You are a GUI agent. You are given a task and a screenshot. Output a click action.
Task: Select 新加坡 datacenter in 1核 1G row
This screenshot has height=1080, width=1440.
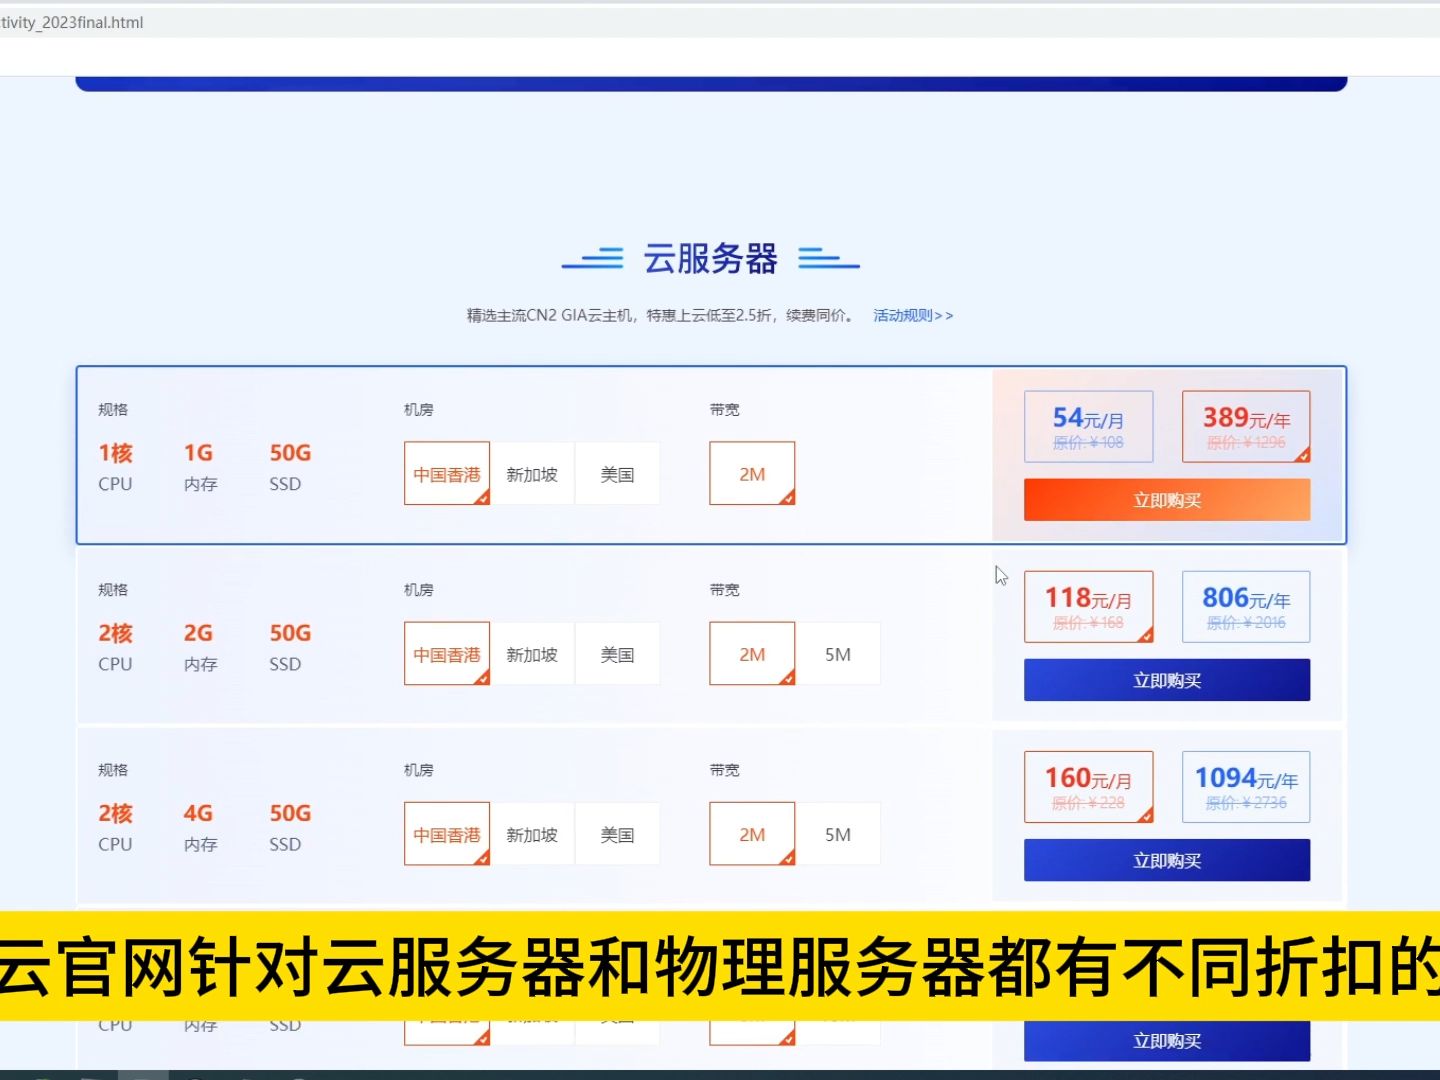(x=532, y=474)
